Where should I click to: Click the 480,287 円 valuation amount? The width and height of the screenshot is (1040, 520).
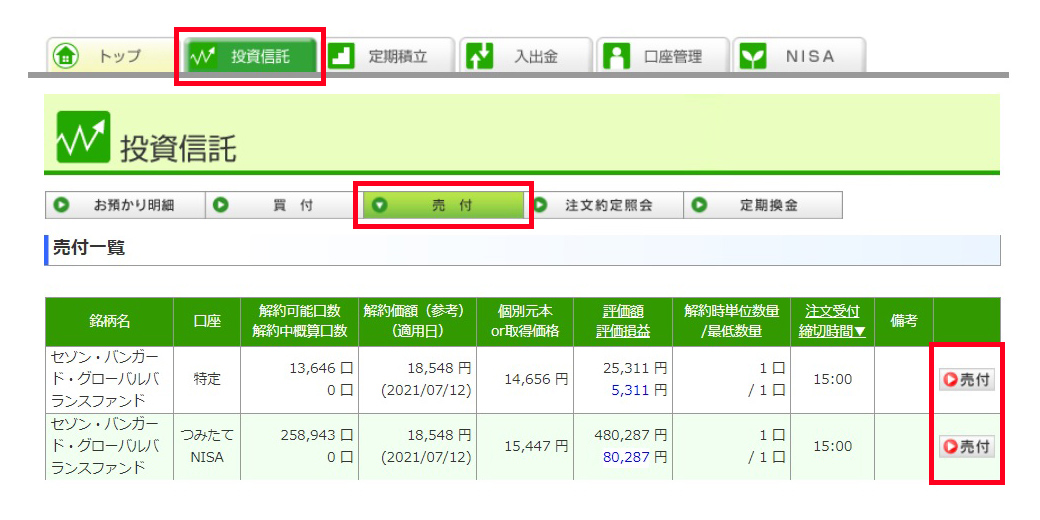pos(631,436)
